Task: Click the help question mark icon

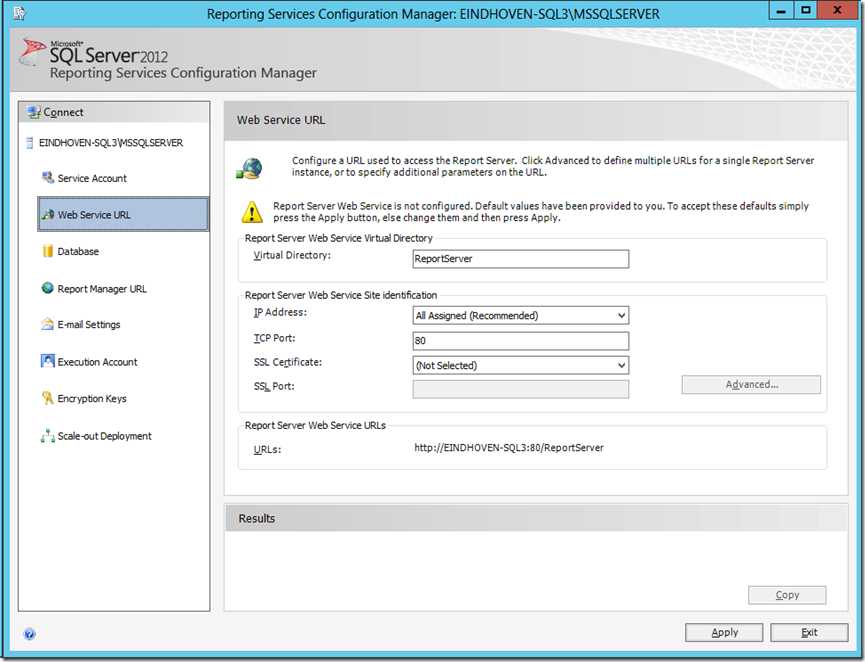Action: tap(30, 634)
